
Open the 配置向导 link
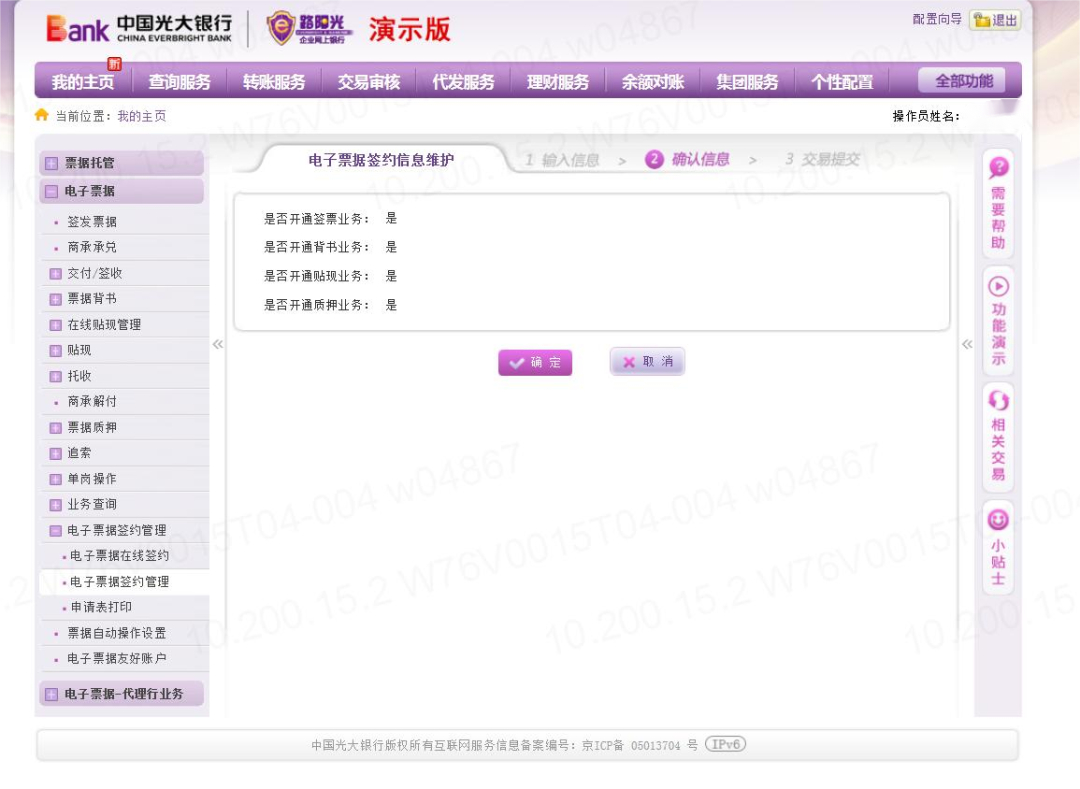coord(937,19)
